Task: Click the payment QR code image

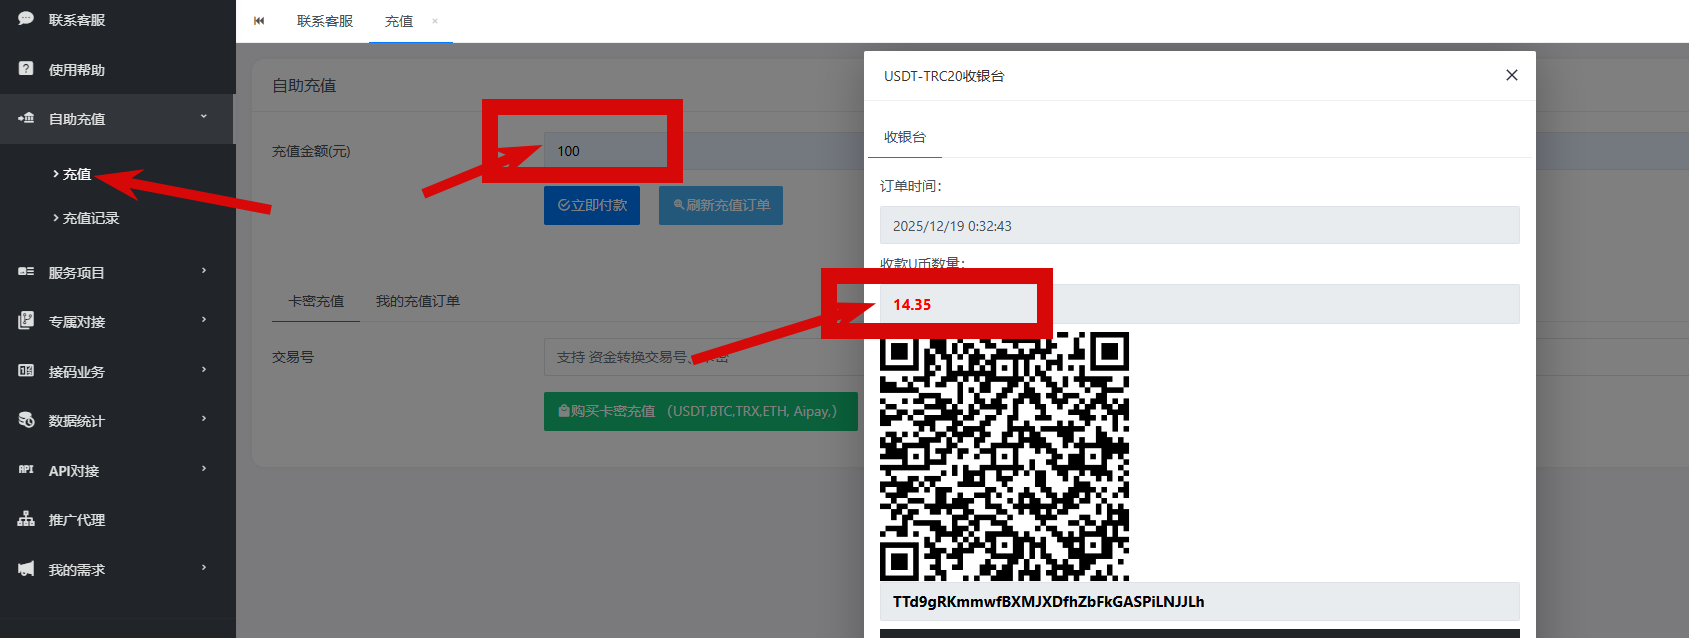Action: pyautogui.click(x=1004, y=456)
